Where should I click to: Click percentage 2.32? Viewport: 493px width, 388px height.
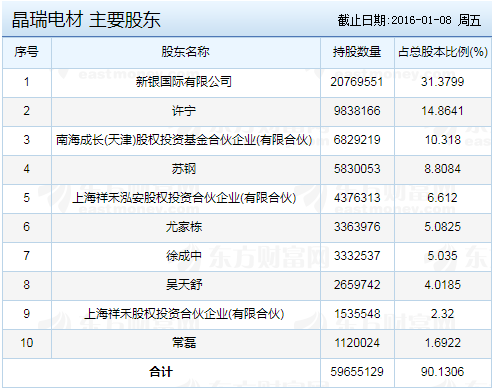pyautogui.click(x=442, y=314)
